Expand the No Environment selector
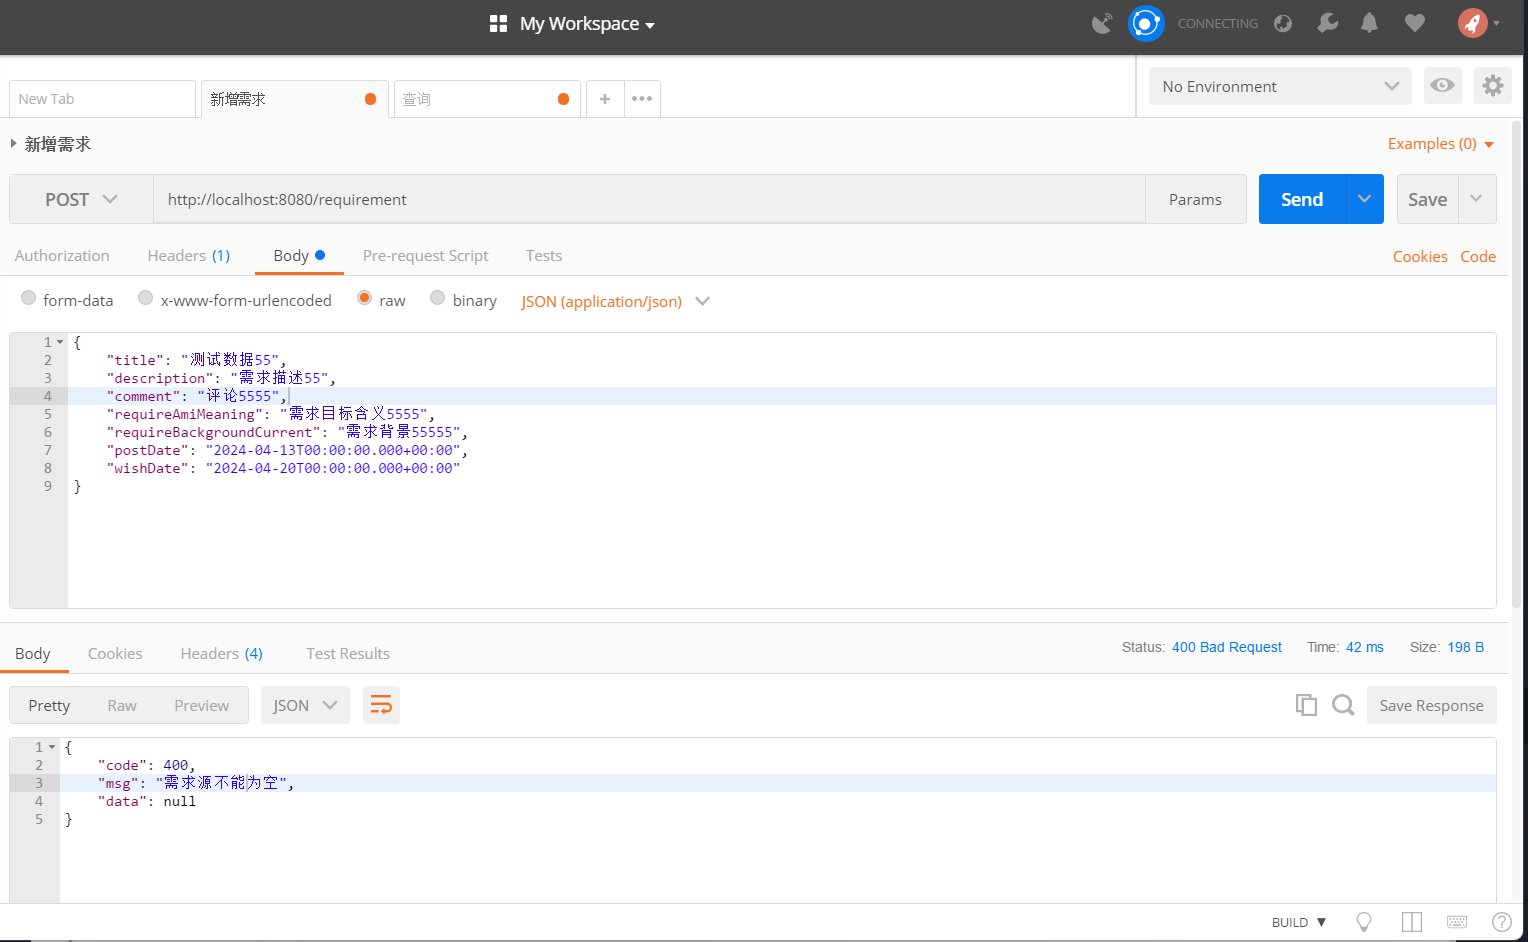 click(1279, 86)
